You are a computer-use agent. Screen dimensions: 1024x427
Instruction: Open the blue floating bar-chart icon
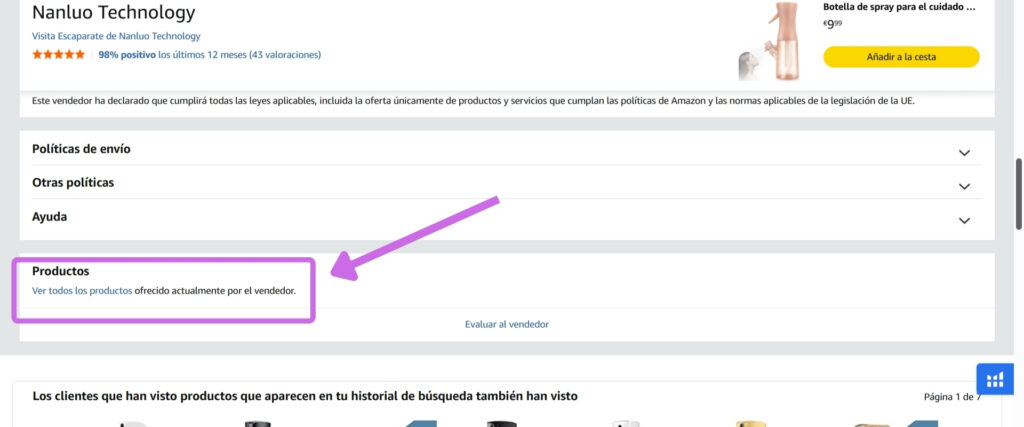[995, 379]
